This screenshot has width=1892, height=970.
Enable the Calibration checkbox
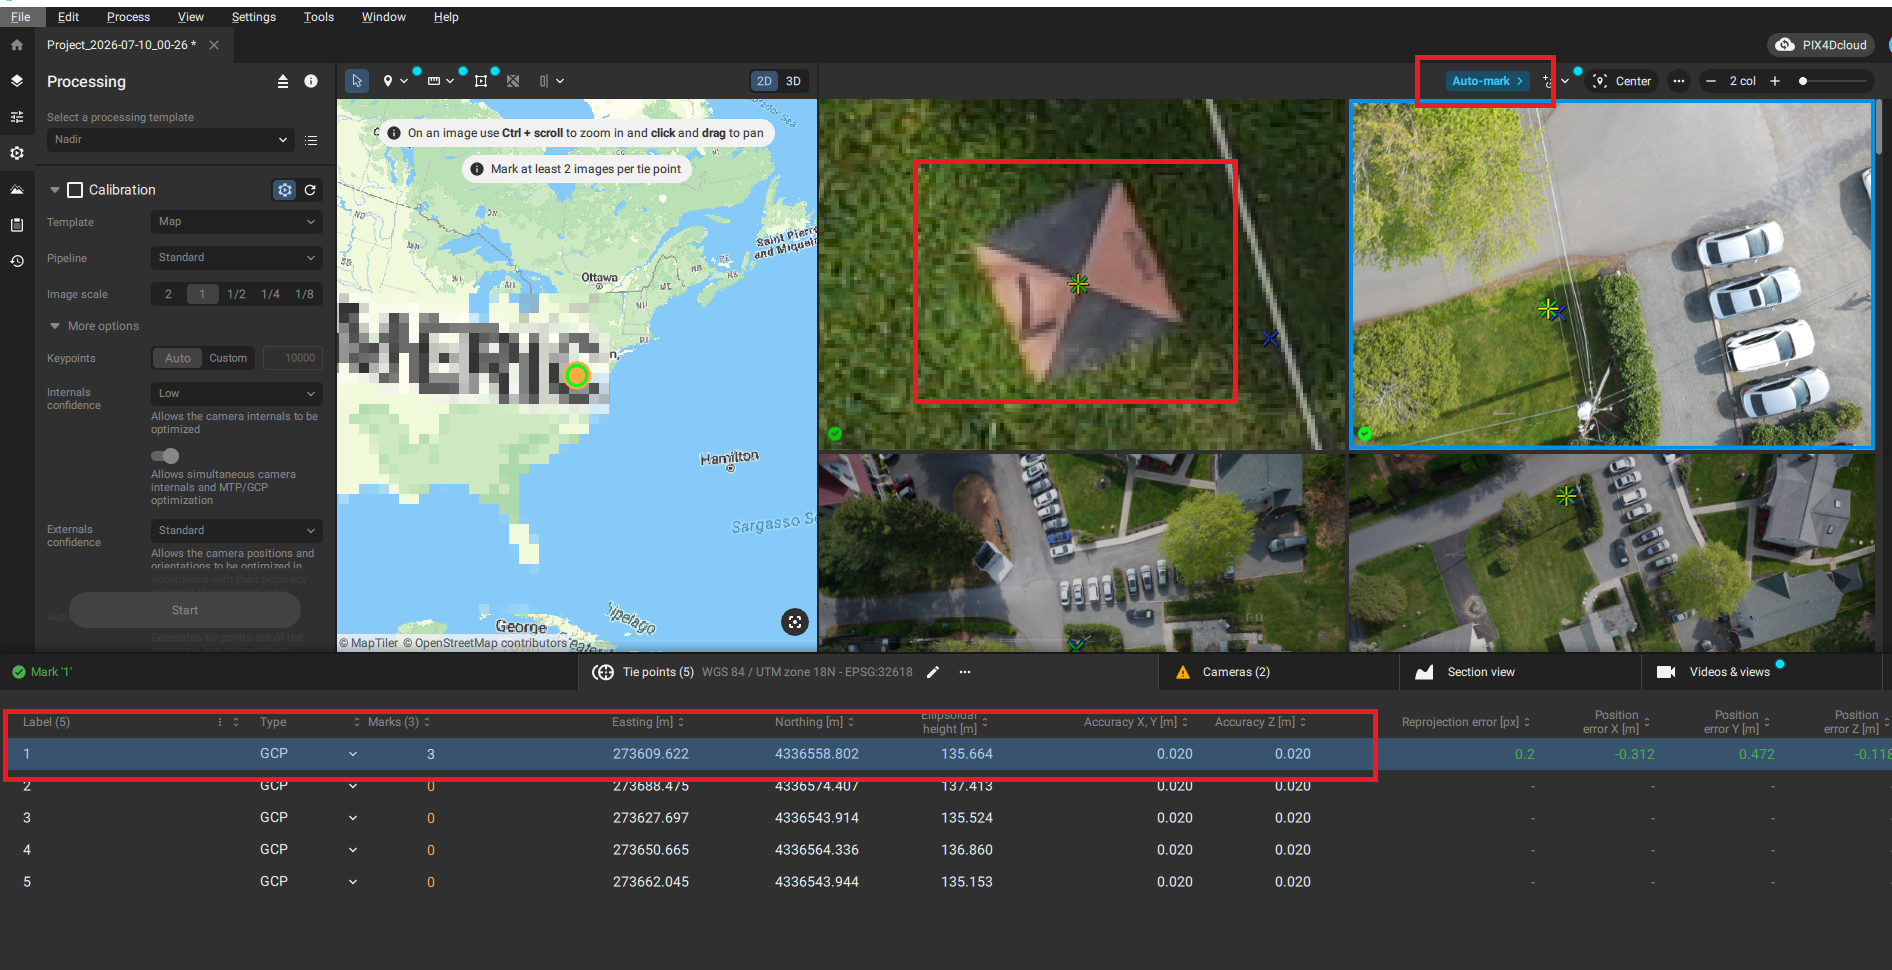point(75,190)
